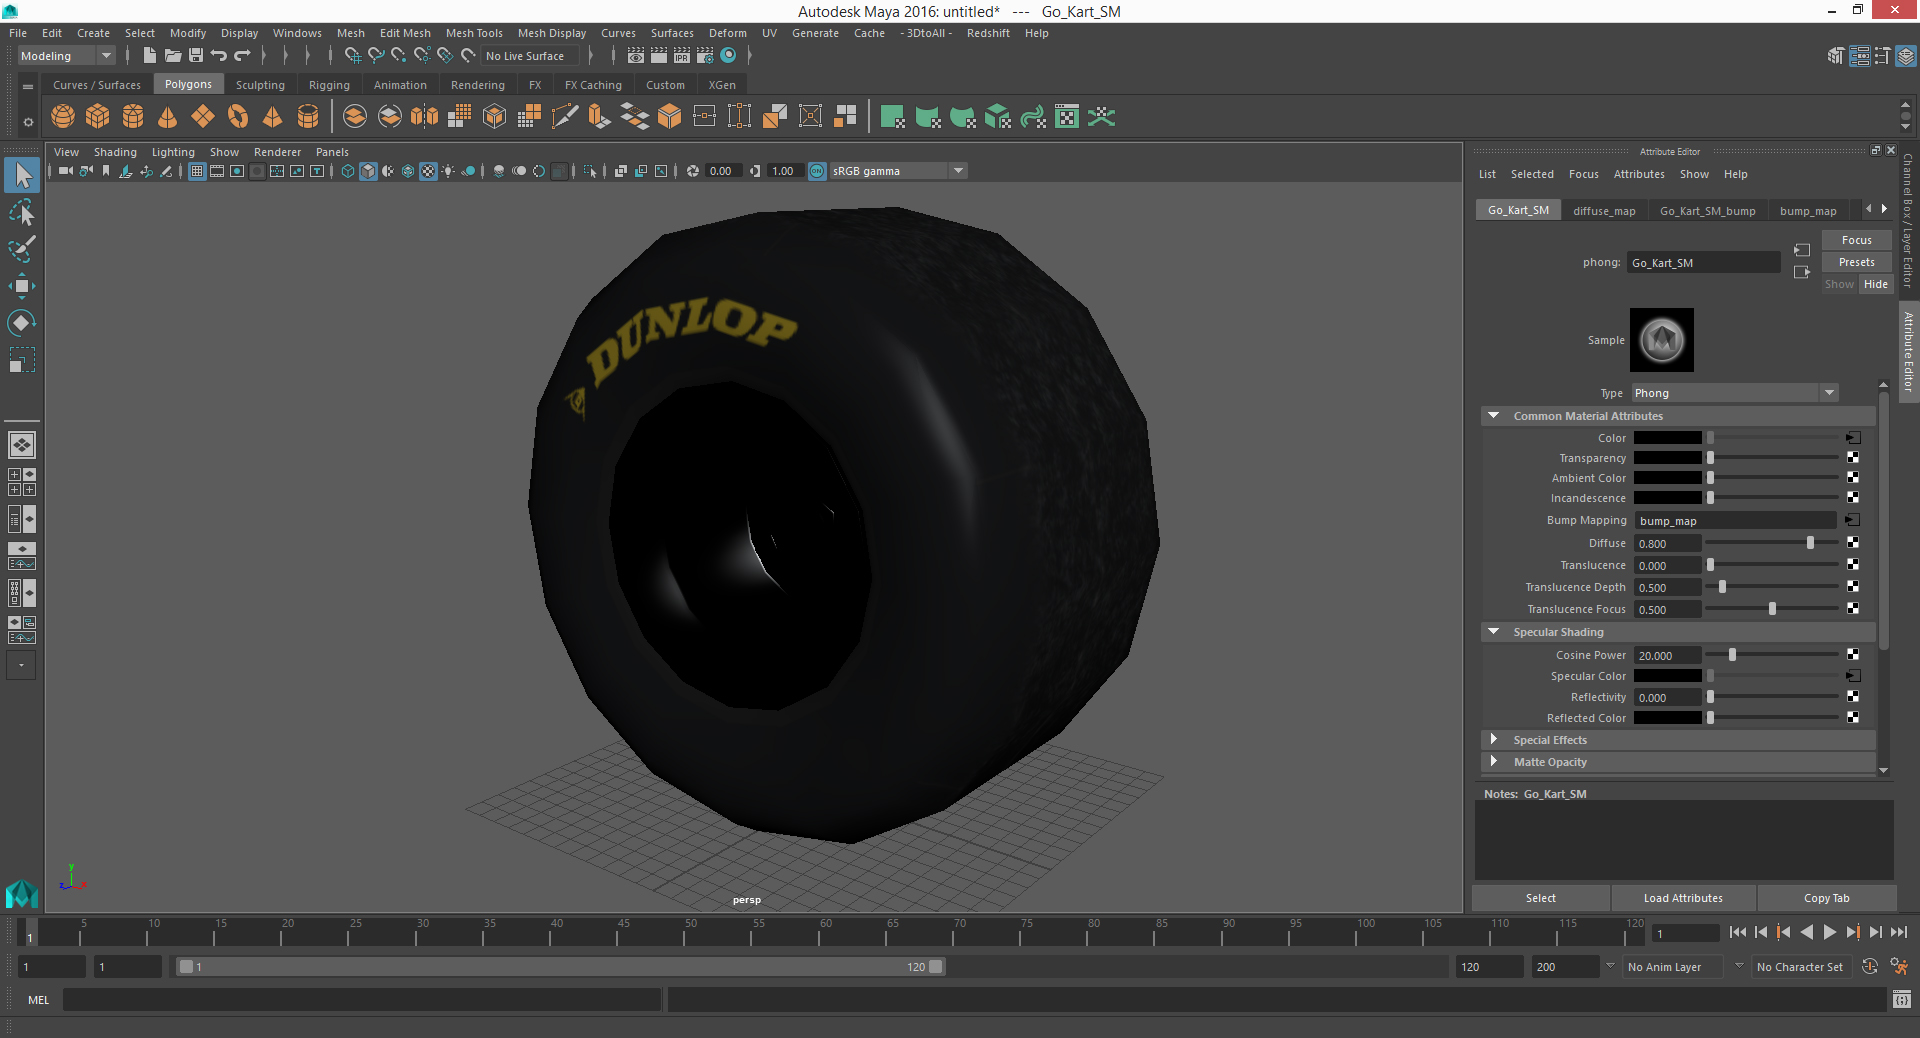This screenshot has height=1038, width=1920.
Task: Click the Save Scene disk icon
Action: click(x=196, y=56)
